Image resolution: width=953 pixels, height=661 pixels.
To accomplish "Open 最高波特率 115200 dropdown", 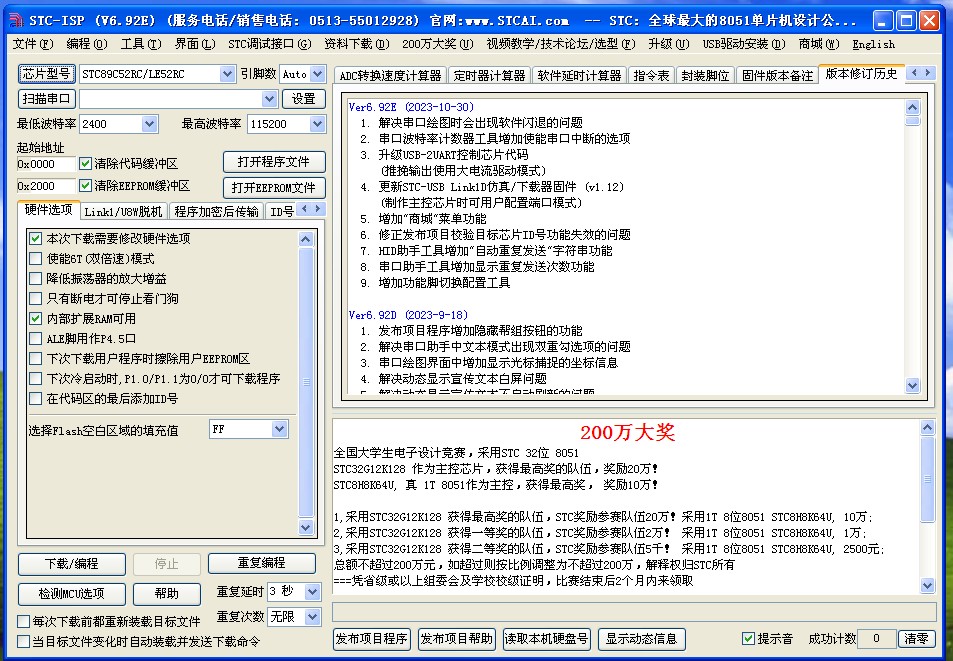I will (x=317, y=124).
